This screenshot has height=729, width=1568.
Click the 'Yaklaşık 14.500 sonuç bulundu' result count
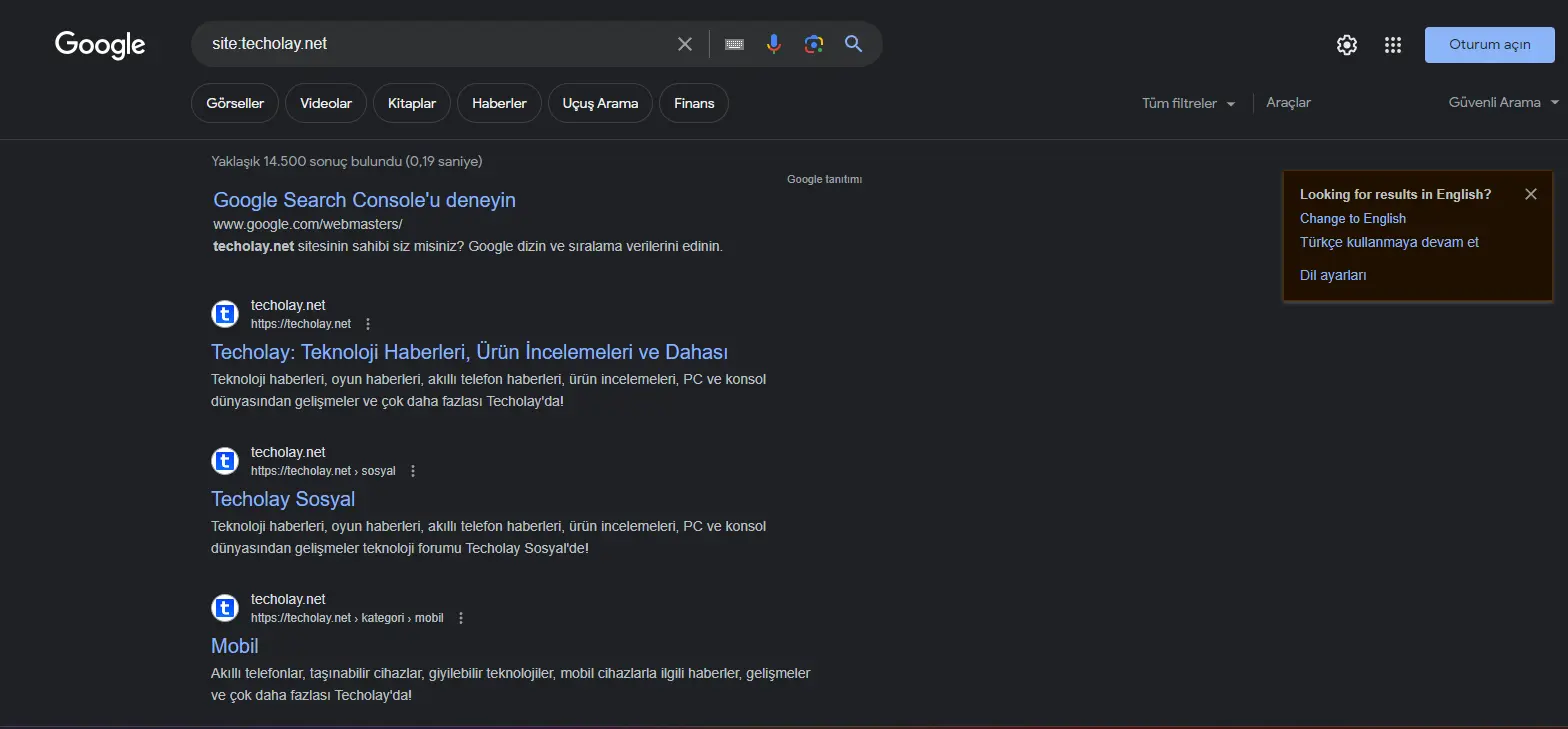pos(347,161)
